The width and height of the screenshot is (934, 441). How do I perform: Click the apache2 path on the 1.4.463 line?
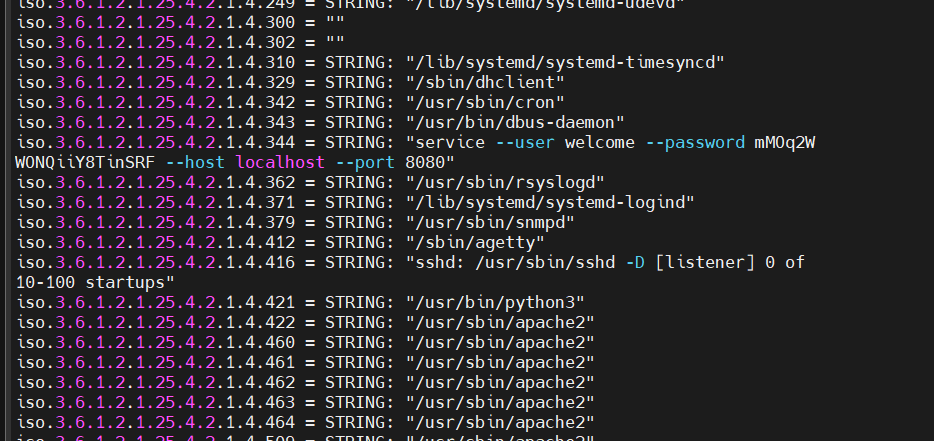500,402
